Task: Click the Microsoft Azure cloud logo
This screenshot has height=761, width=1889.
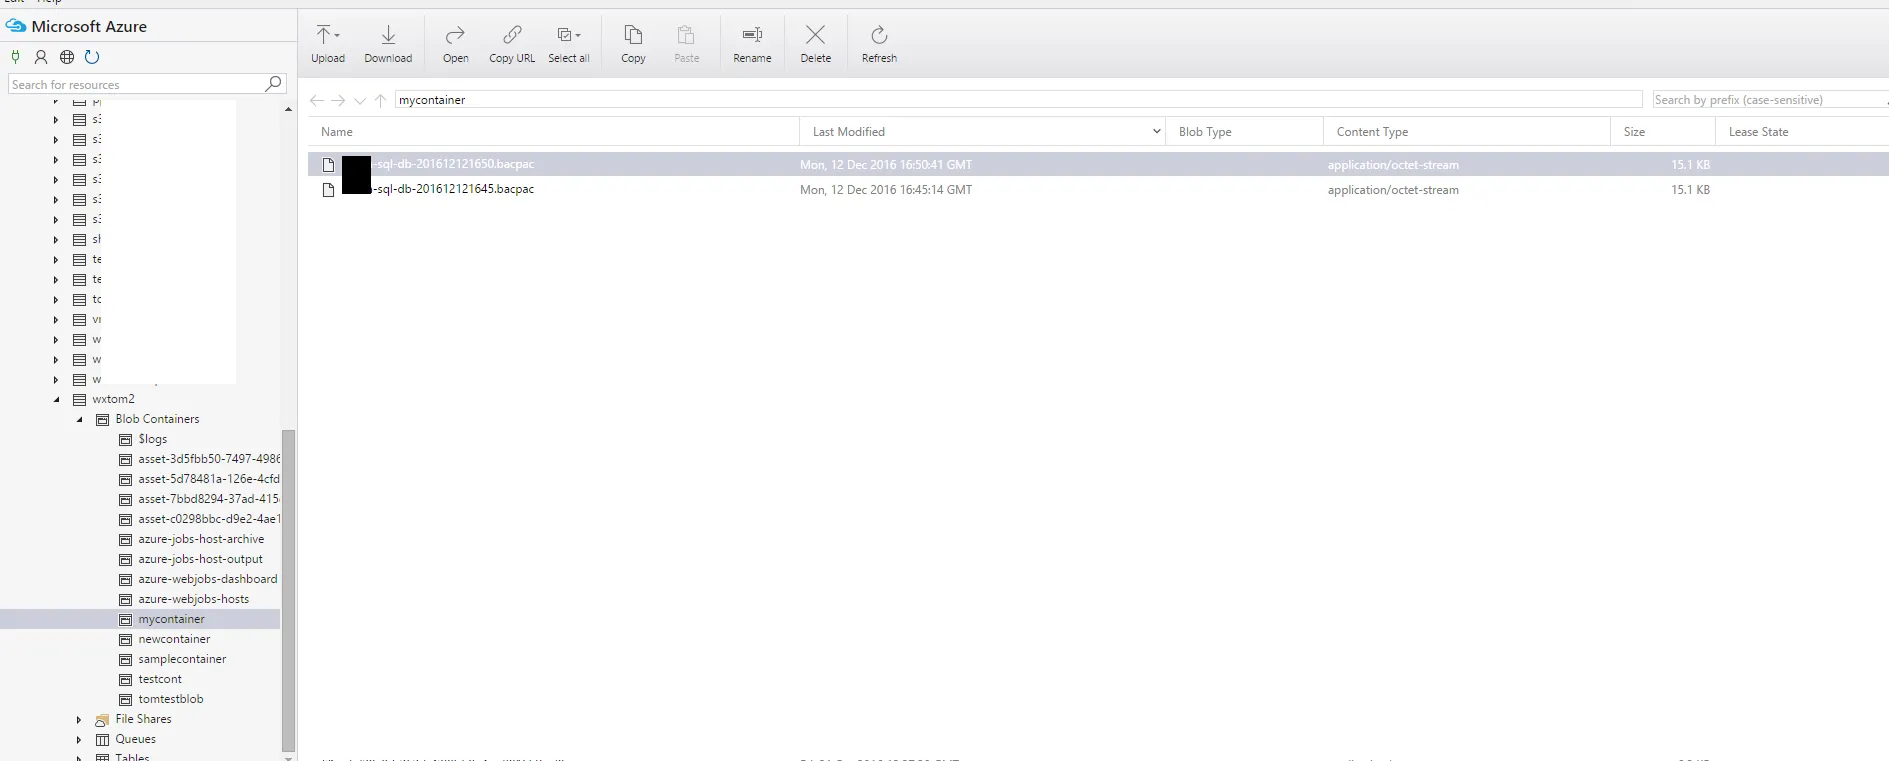Action: (16, 26)
